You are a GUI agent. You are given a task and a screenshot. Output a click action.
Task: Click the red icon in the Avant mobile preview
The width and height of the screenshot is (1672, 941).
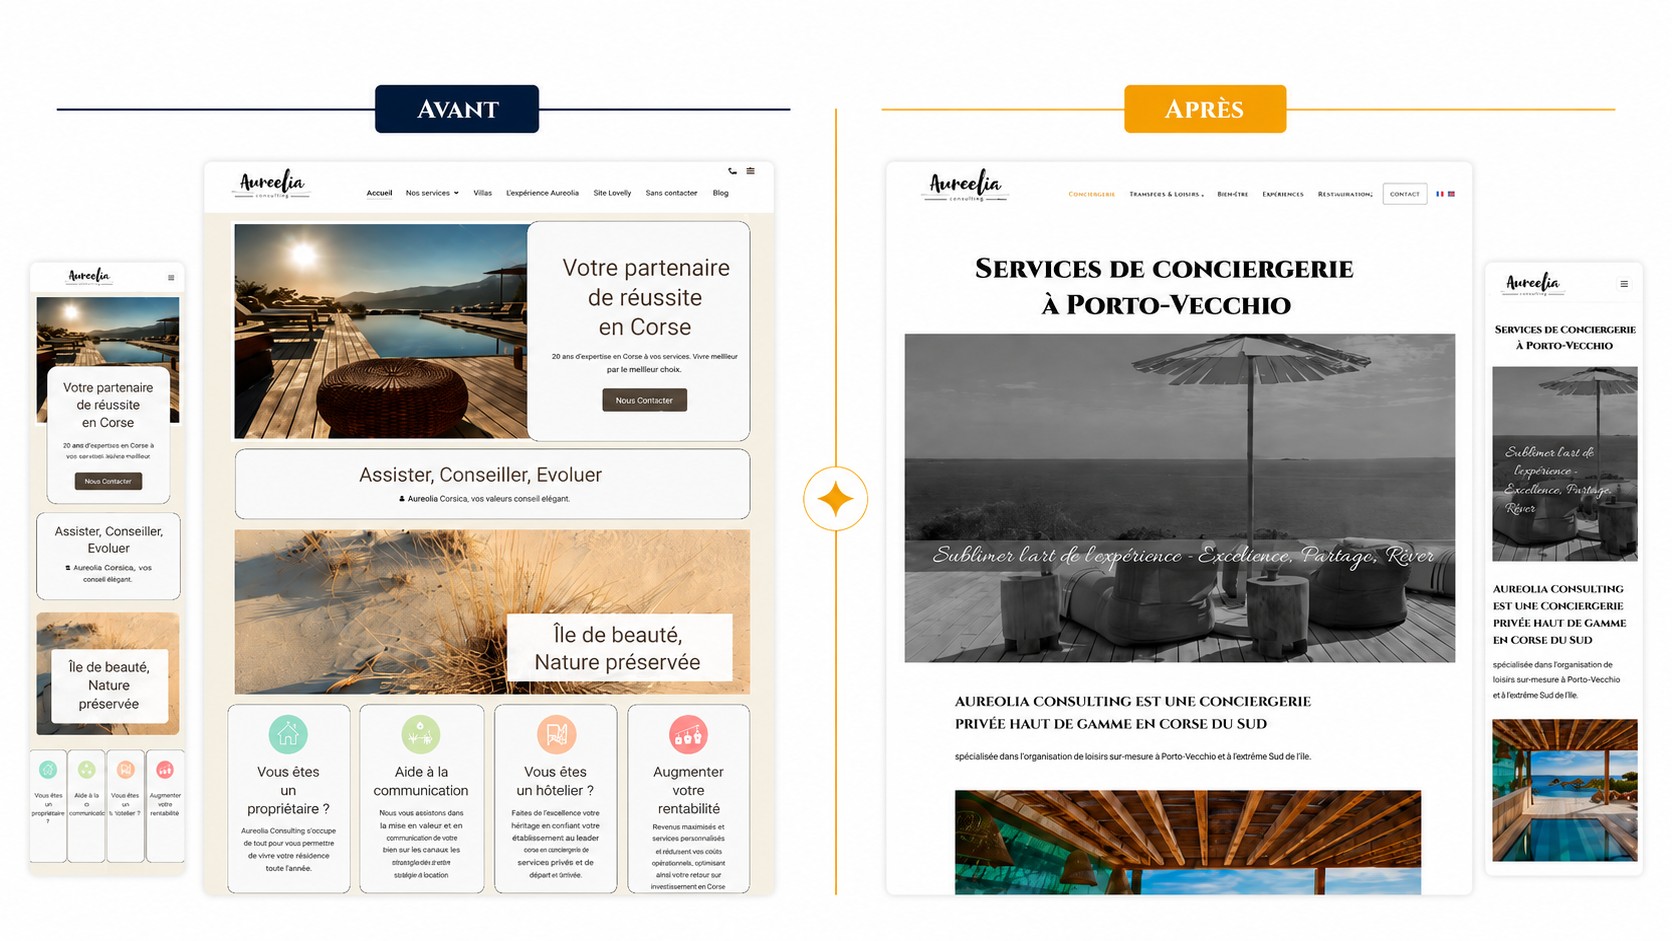point(165,769)
